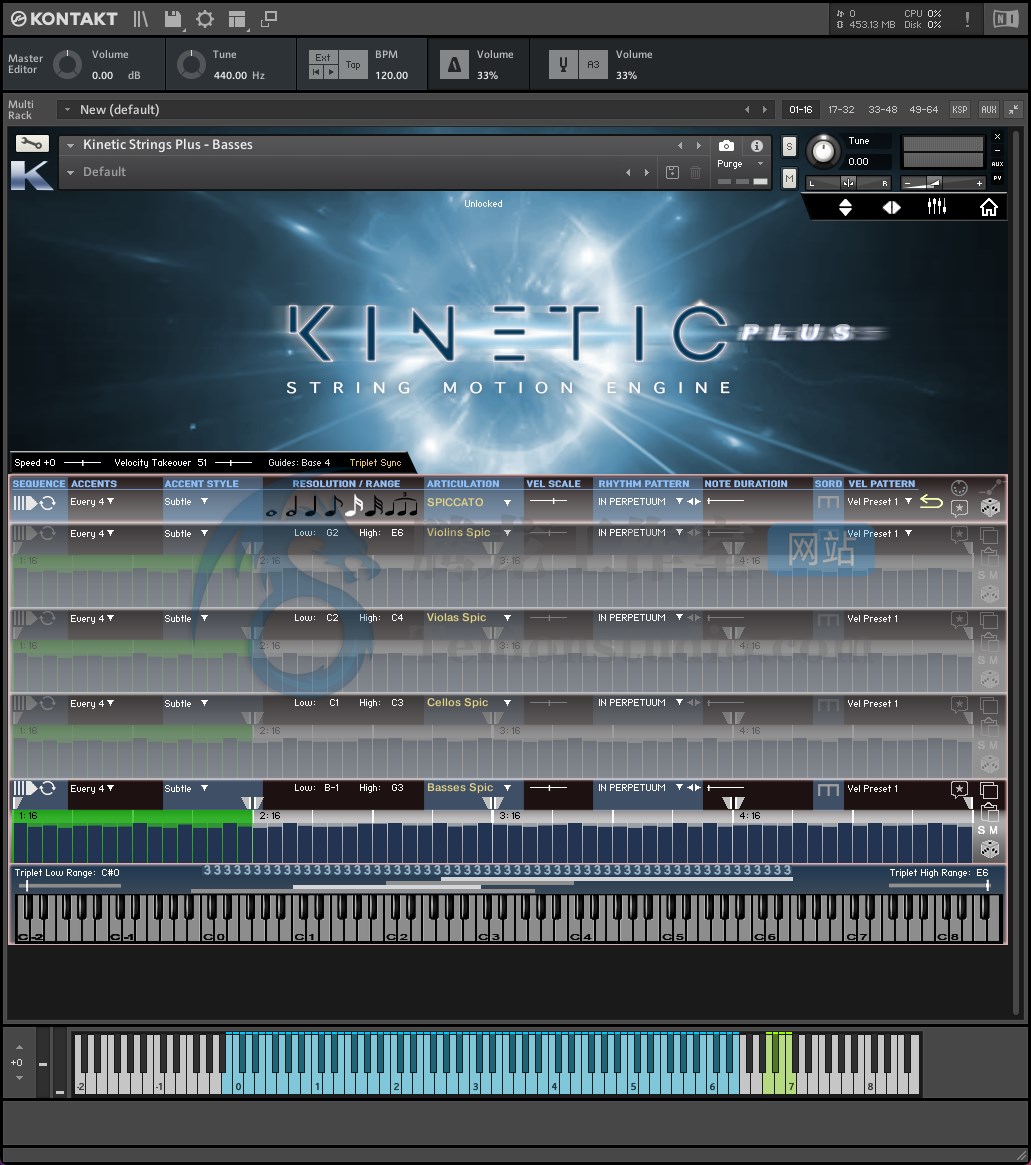Solo the Basses row with S
Screen dimensions: 1031x1165
(981, 831)
